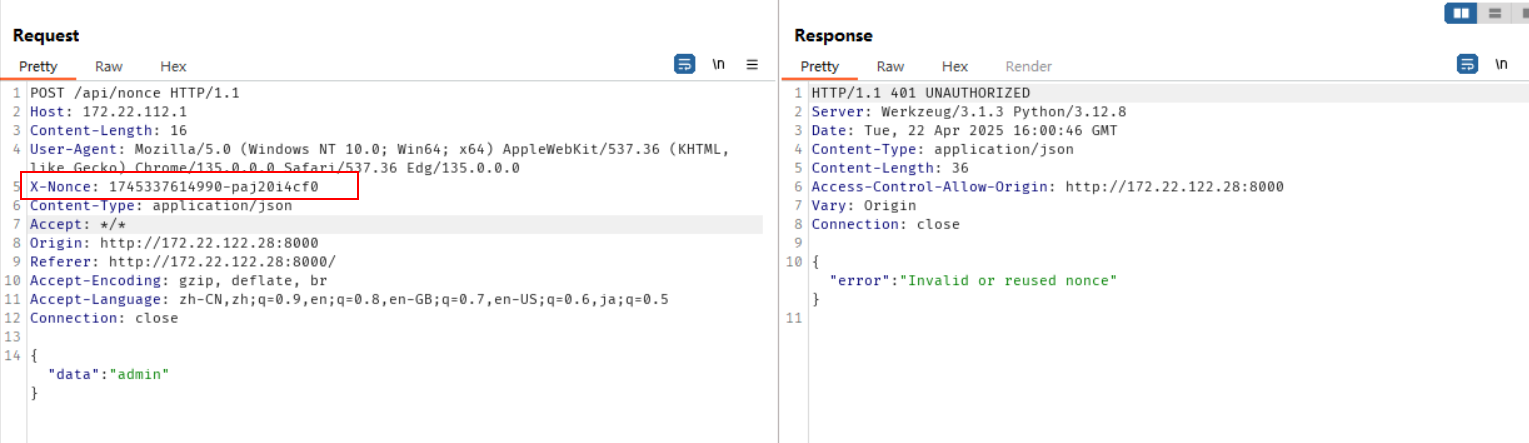Screen dimensions: 1529x443
Task: Click the response 'Content-Type: application/json' header
Action: click(x=943, y=149)
